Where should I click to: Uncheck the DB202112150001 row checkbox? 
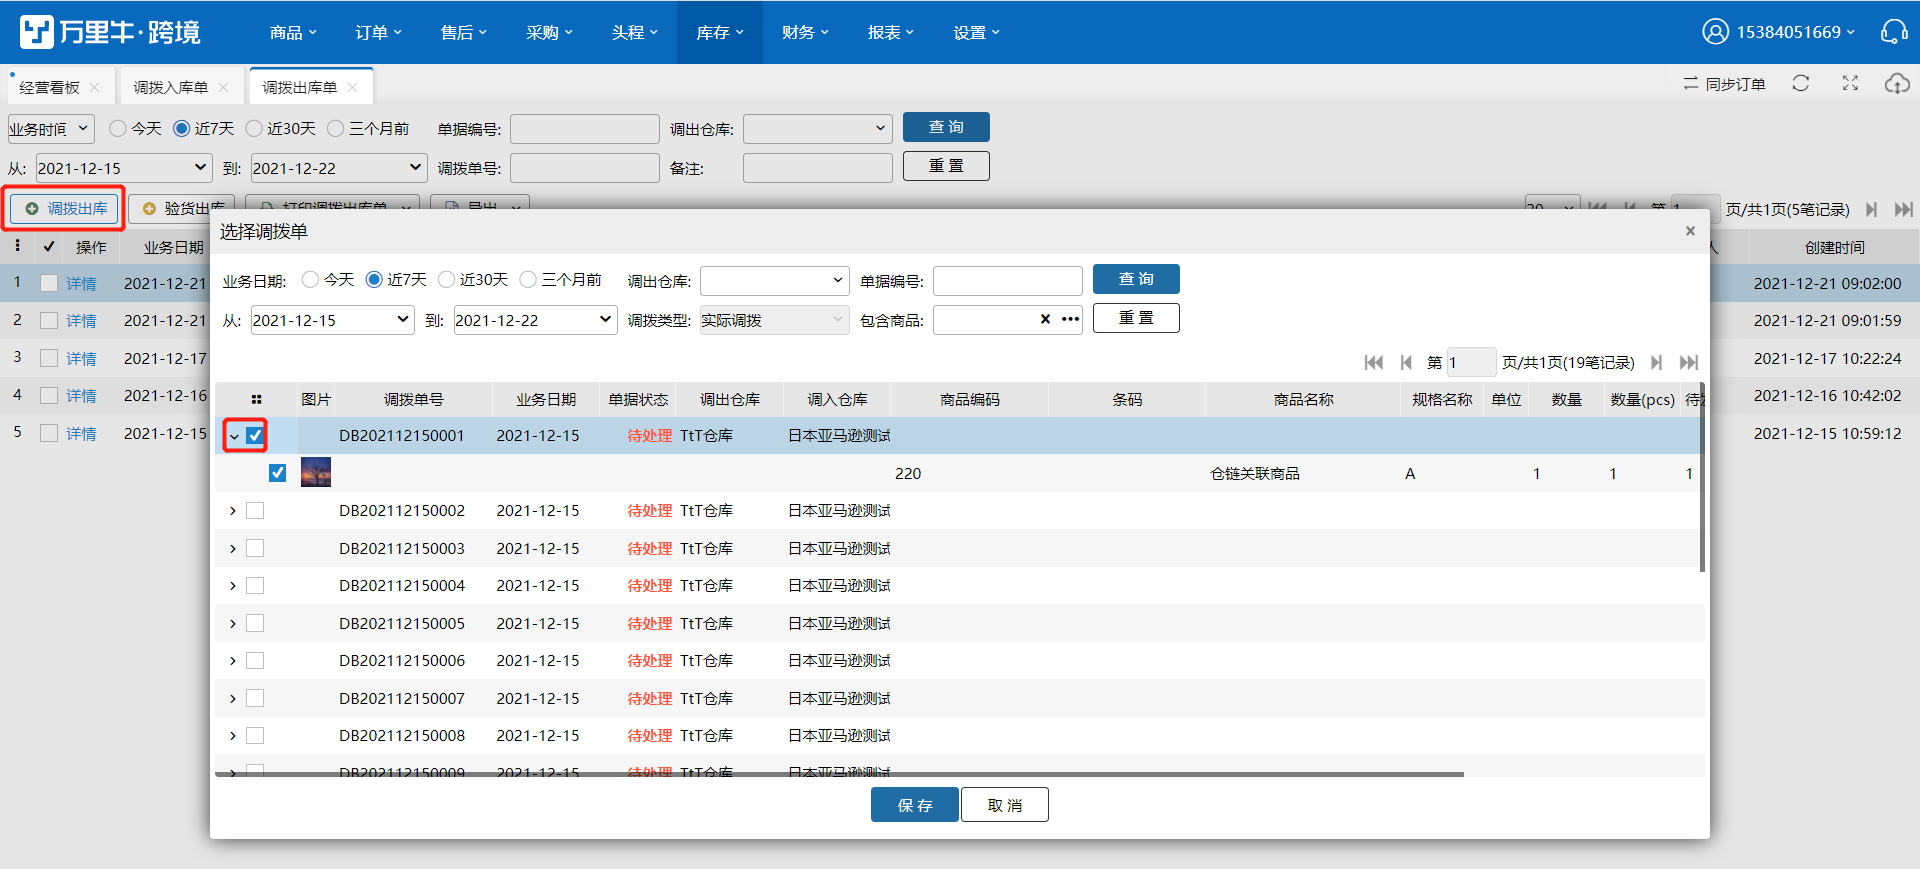coord(255,435)
